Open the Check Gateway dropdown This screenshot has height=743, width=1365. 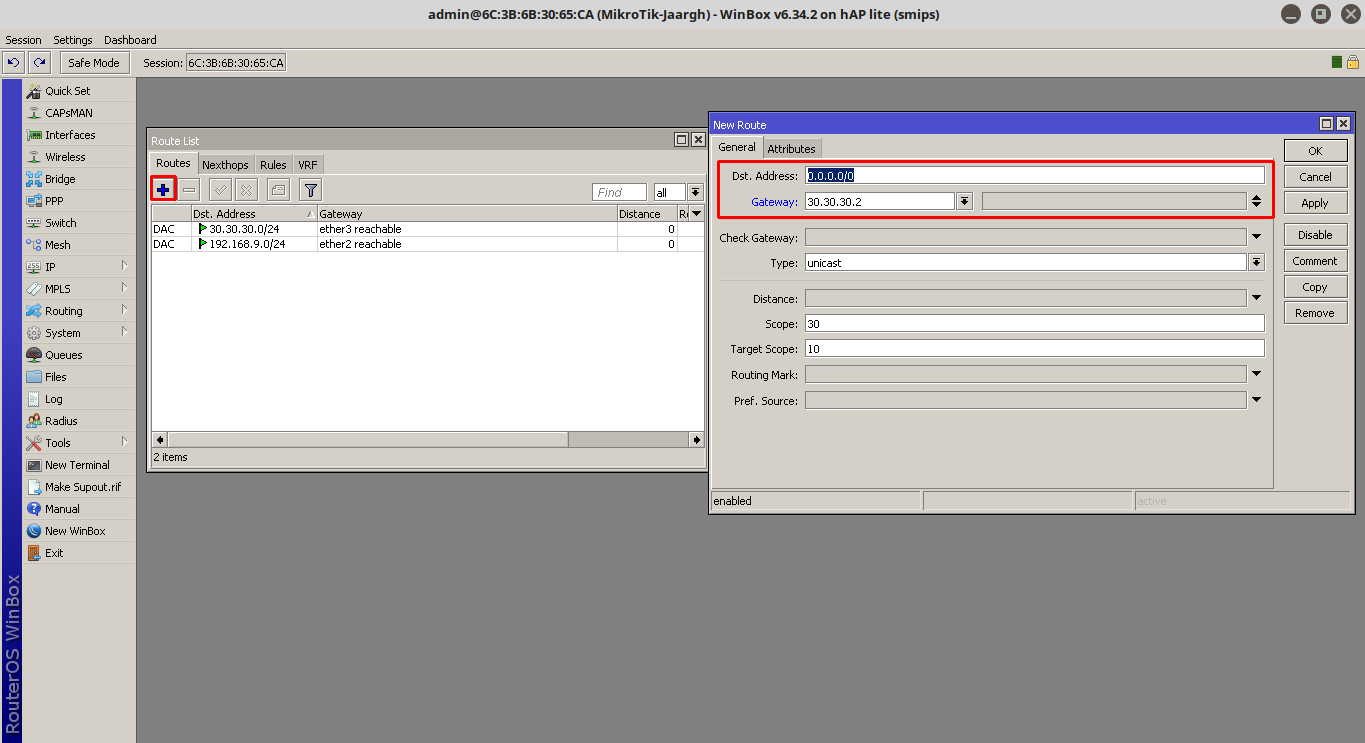click(1256, 235)
